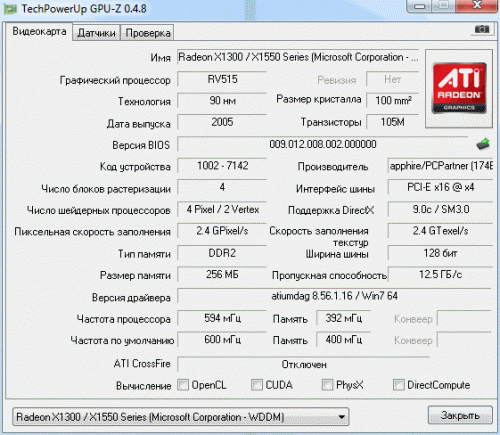
Task: Click the BIOS save chip icon
Action: [483, 144]
